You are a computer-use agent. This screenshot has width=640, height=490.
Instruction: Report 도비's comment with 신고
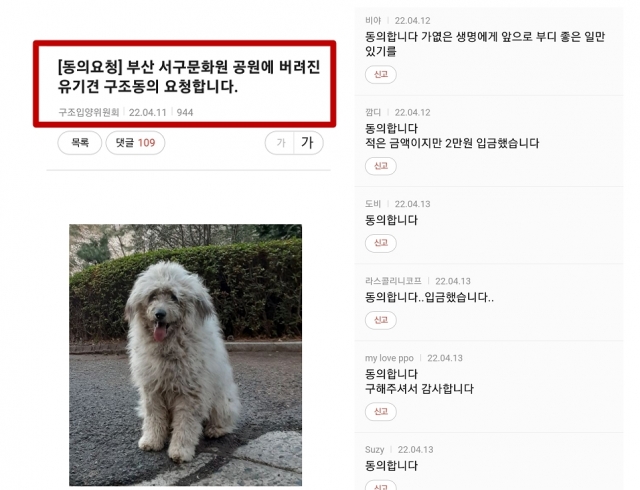[380, 243]
